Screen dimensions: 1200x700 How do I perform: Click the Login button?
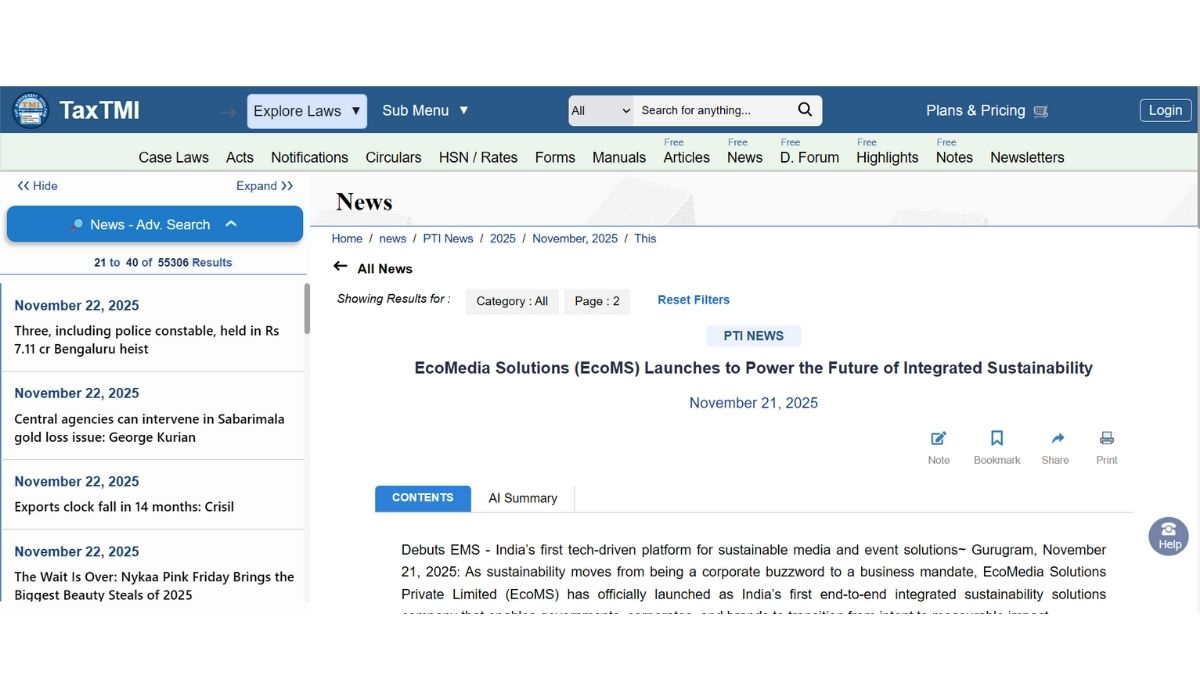[1165, 110]
